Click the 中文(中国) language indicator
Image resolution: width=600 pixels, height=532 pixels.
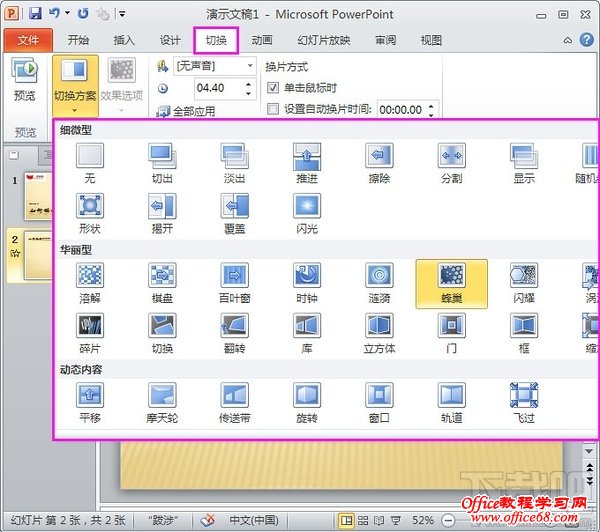point(254,520)
